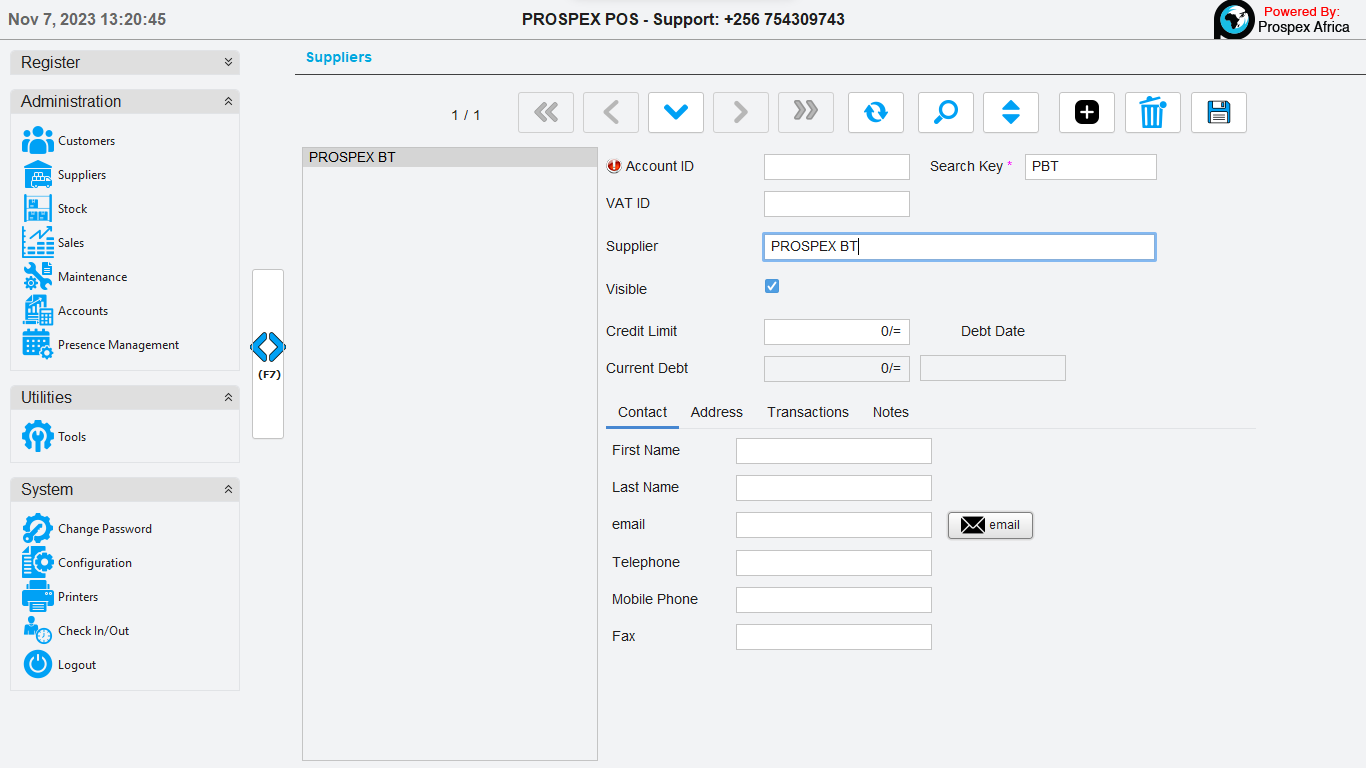Image resolution: width=1366 pixels, height=768 pixels.
Task: Collapse the Utilities panel section
Action: pos(228,398)
